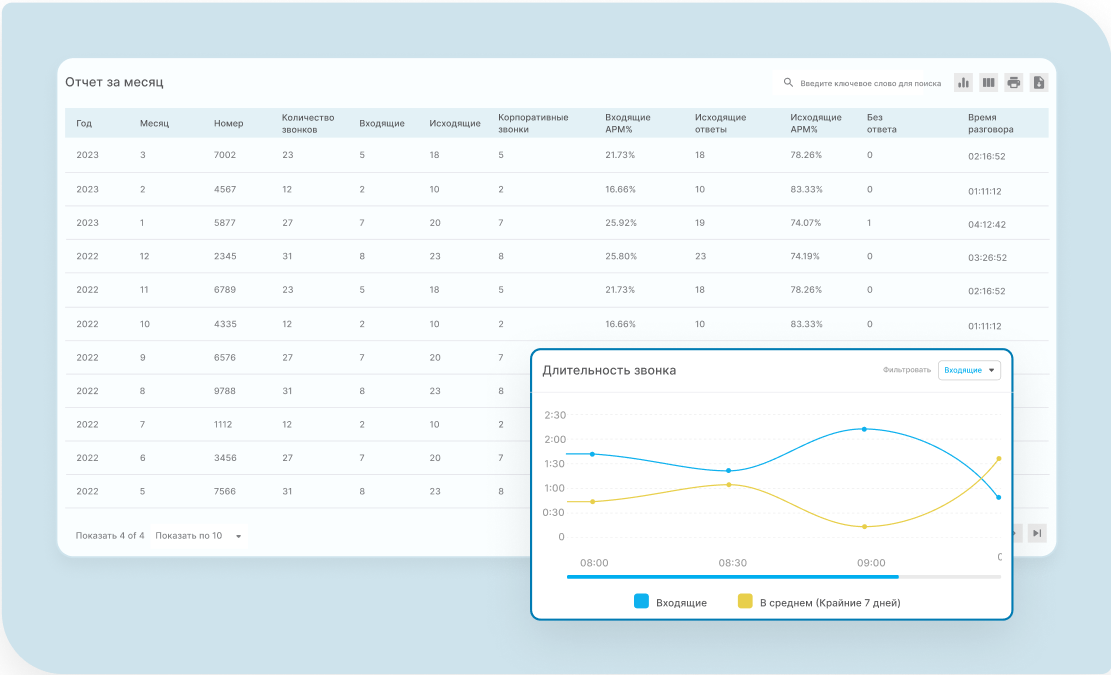The width and height of the screenshot is (1111, 675).
Task: Click the chart's horizontal time scrollbar
Action: pos(732,577)
